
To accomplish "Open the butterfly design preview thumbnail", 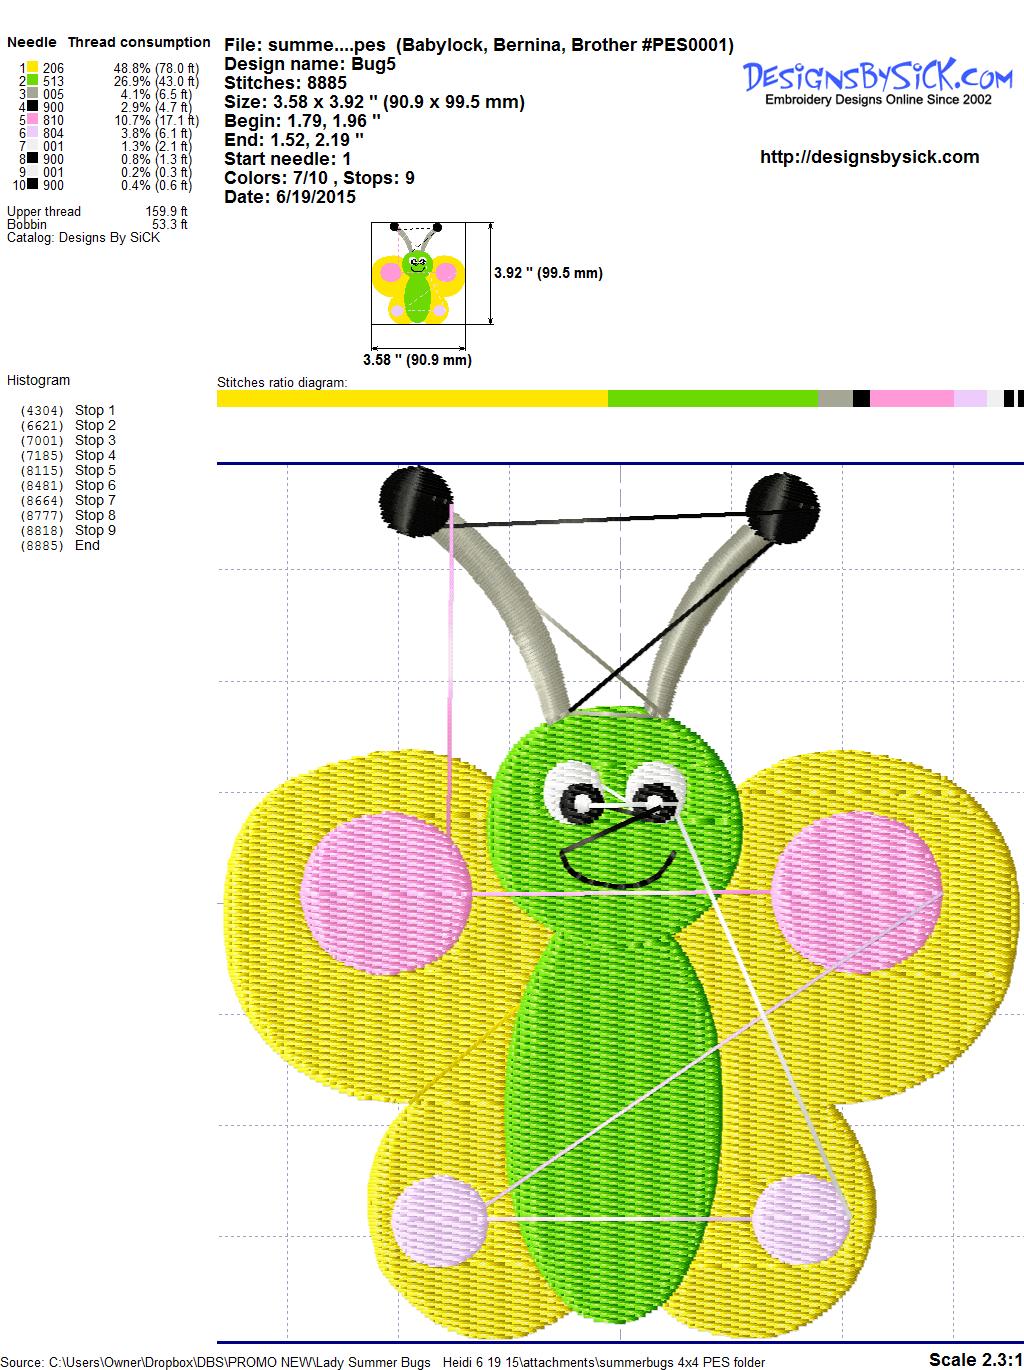I will coord(418,273).
